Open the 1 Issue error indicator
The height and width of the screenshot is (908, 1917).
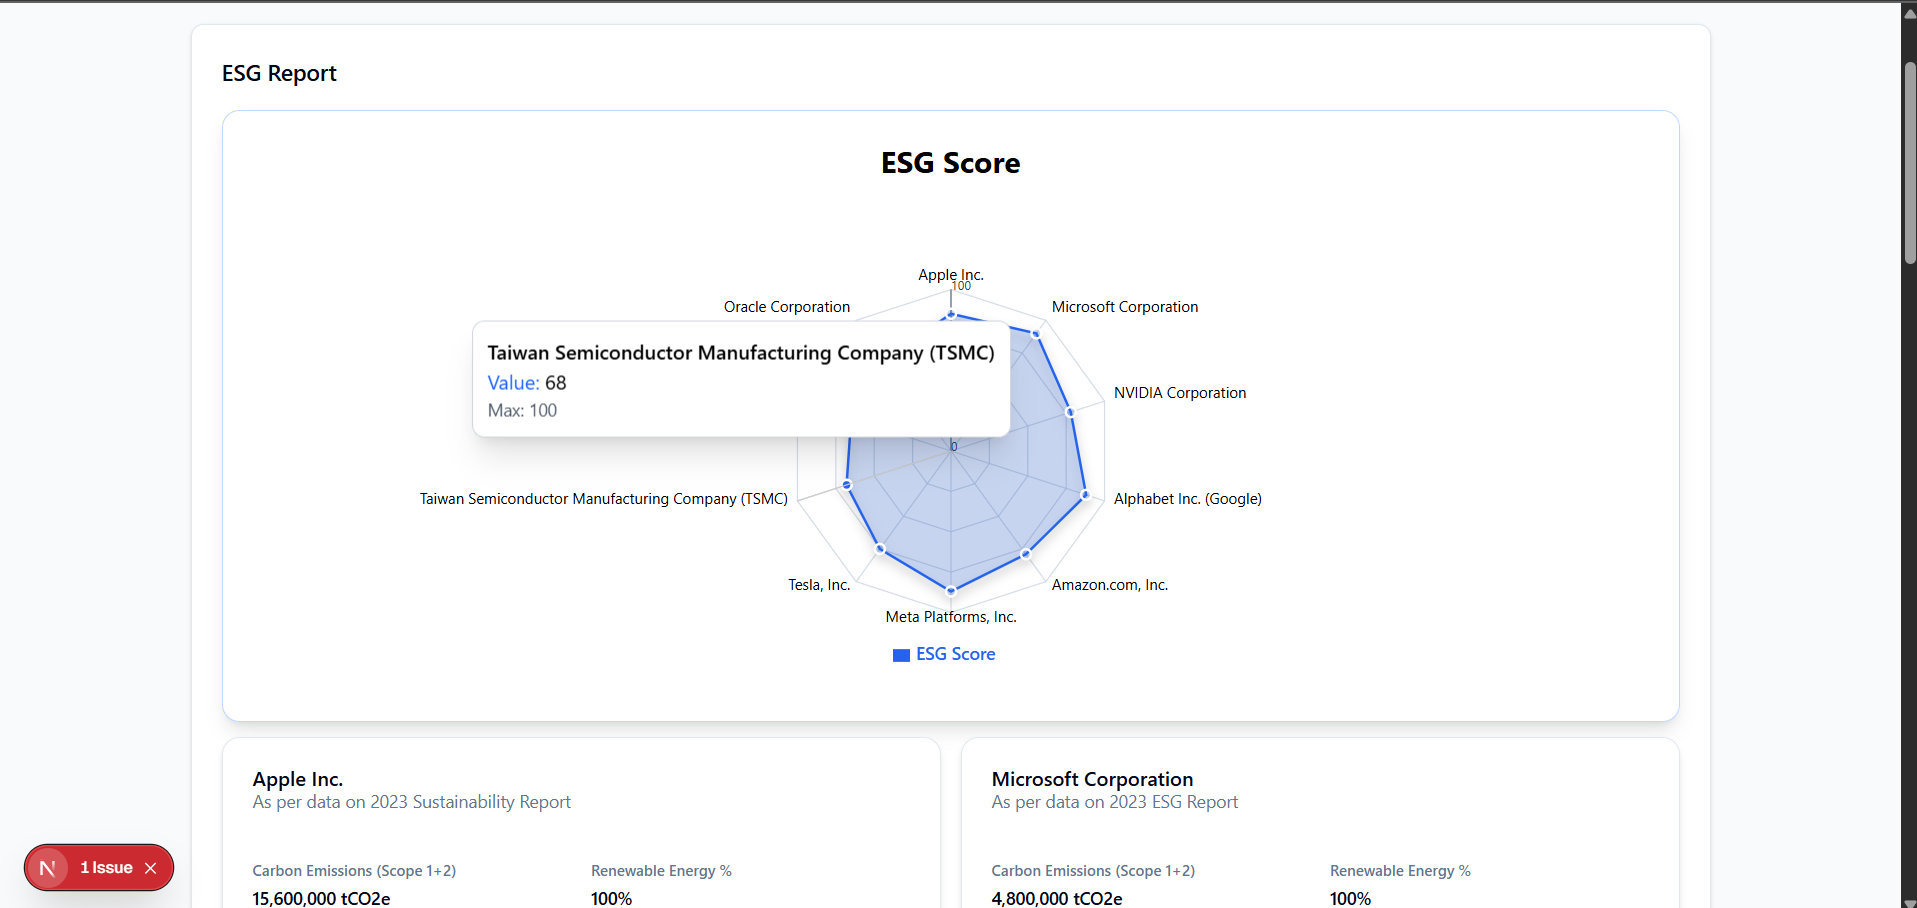tap(106, 868)
